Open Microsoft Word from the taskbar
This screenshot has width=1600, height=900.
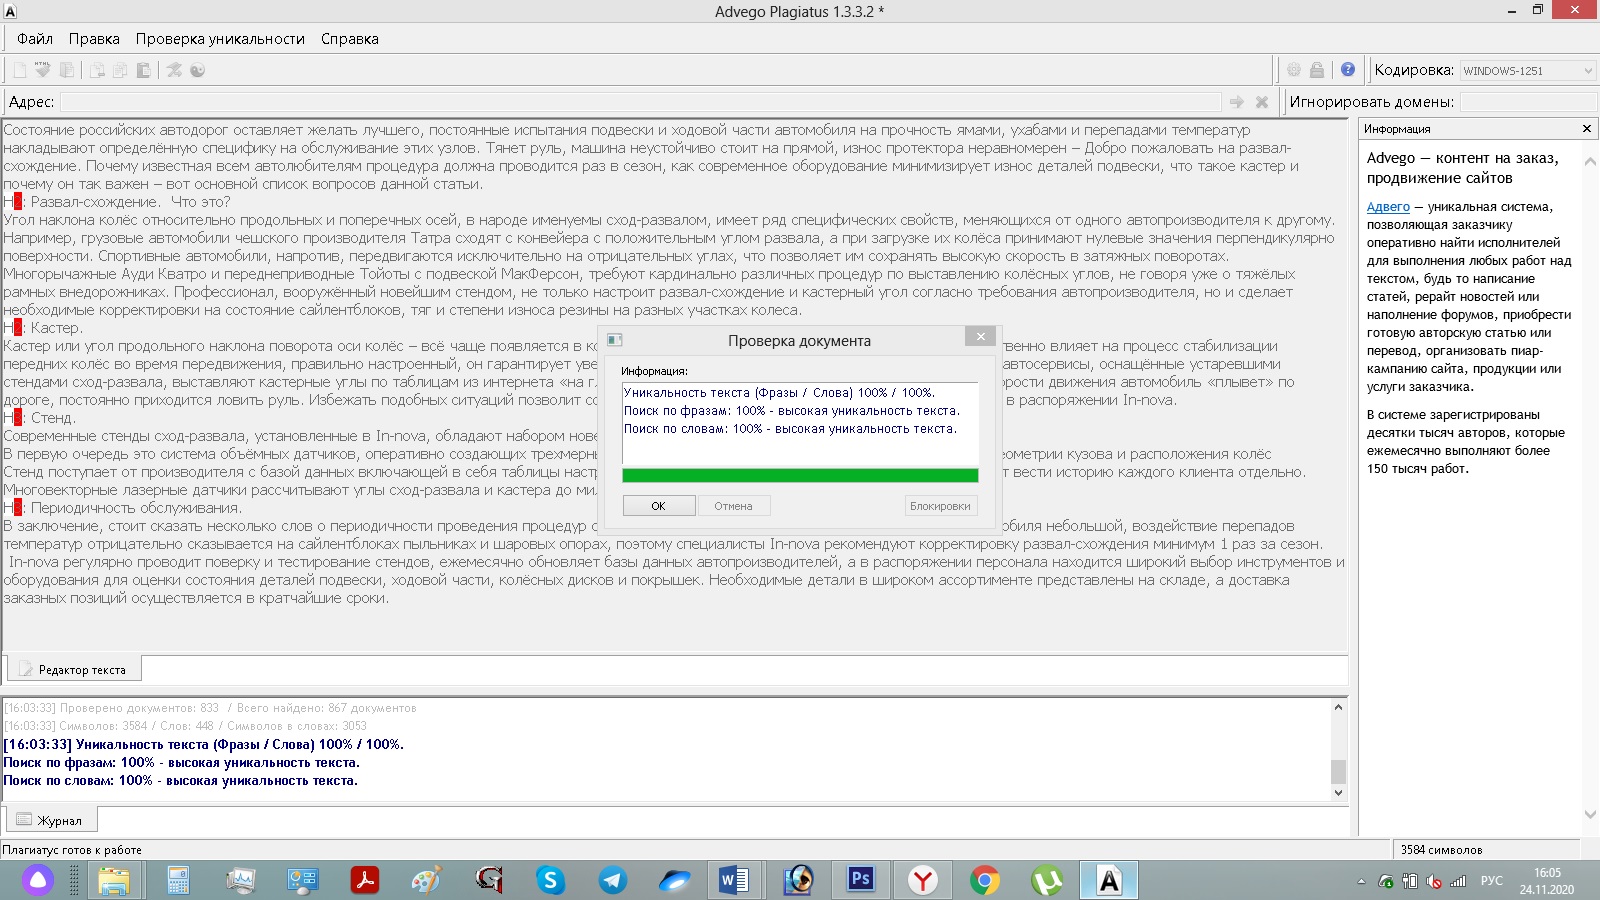coord(734,880)
